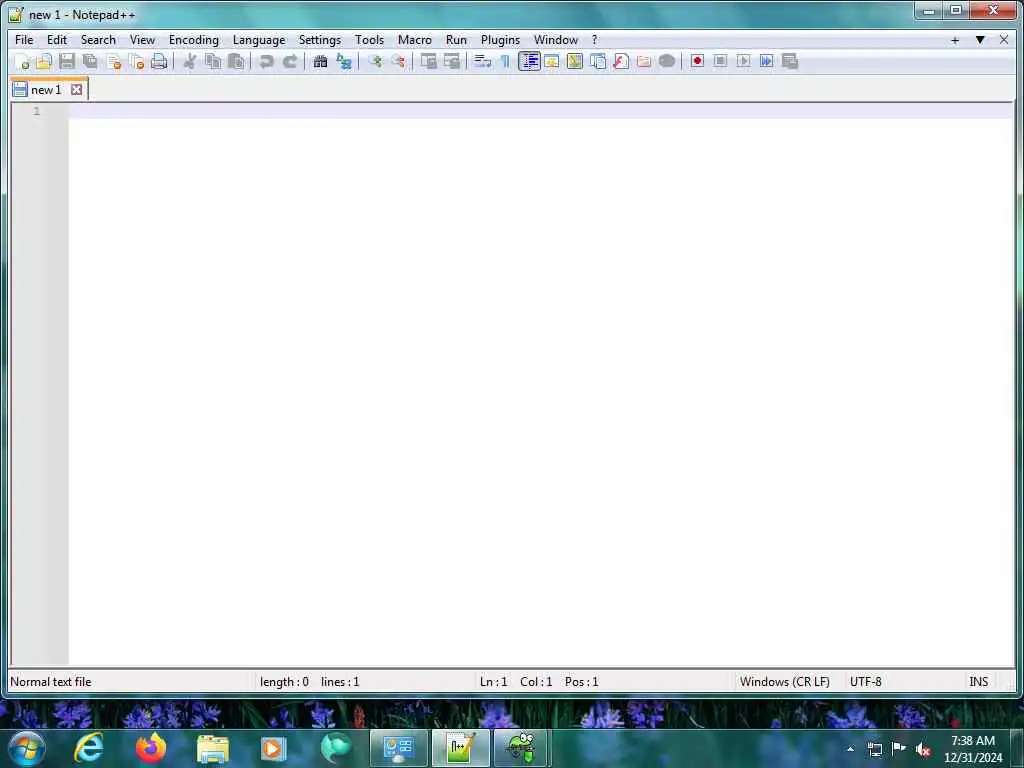Run macro multiple times icon
The image size is (1024, 768).
pos(767,61)
